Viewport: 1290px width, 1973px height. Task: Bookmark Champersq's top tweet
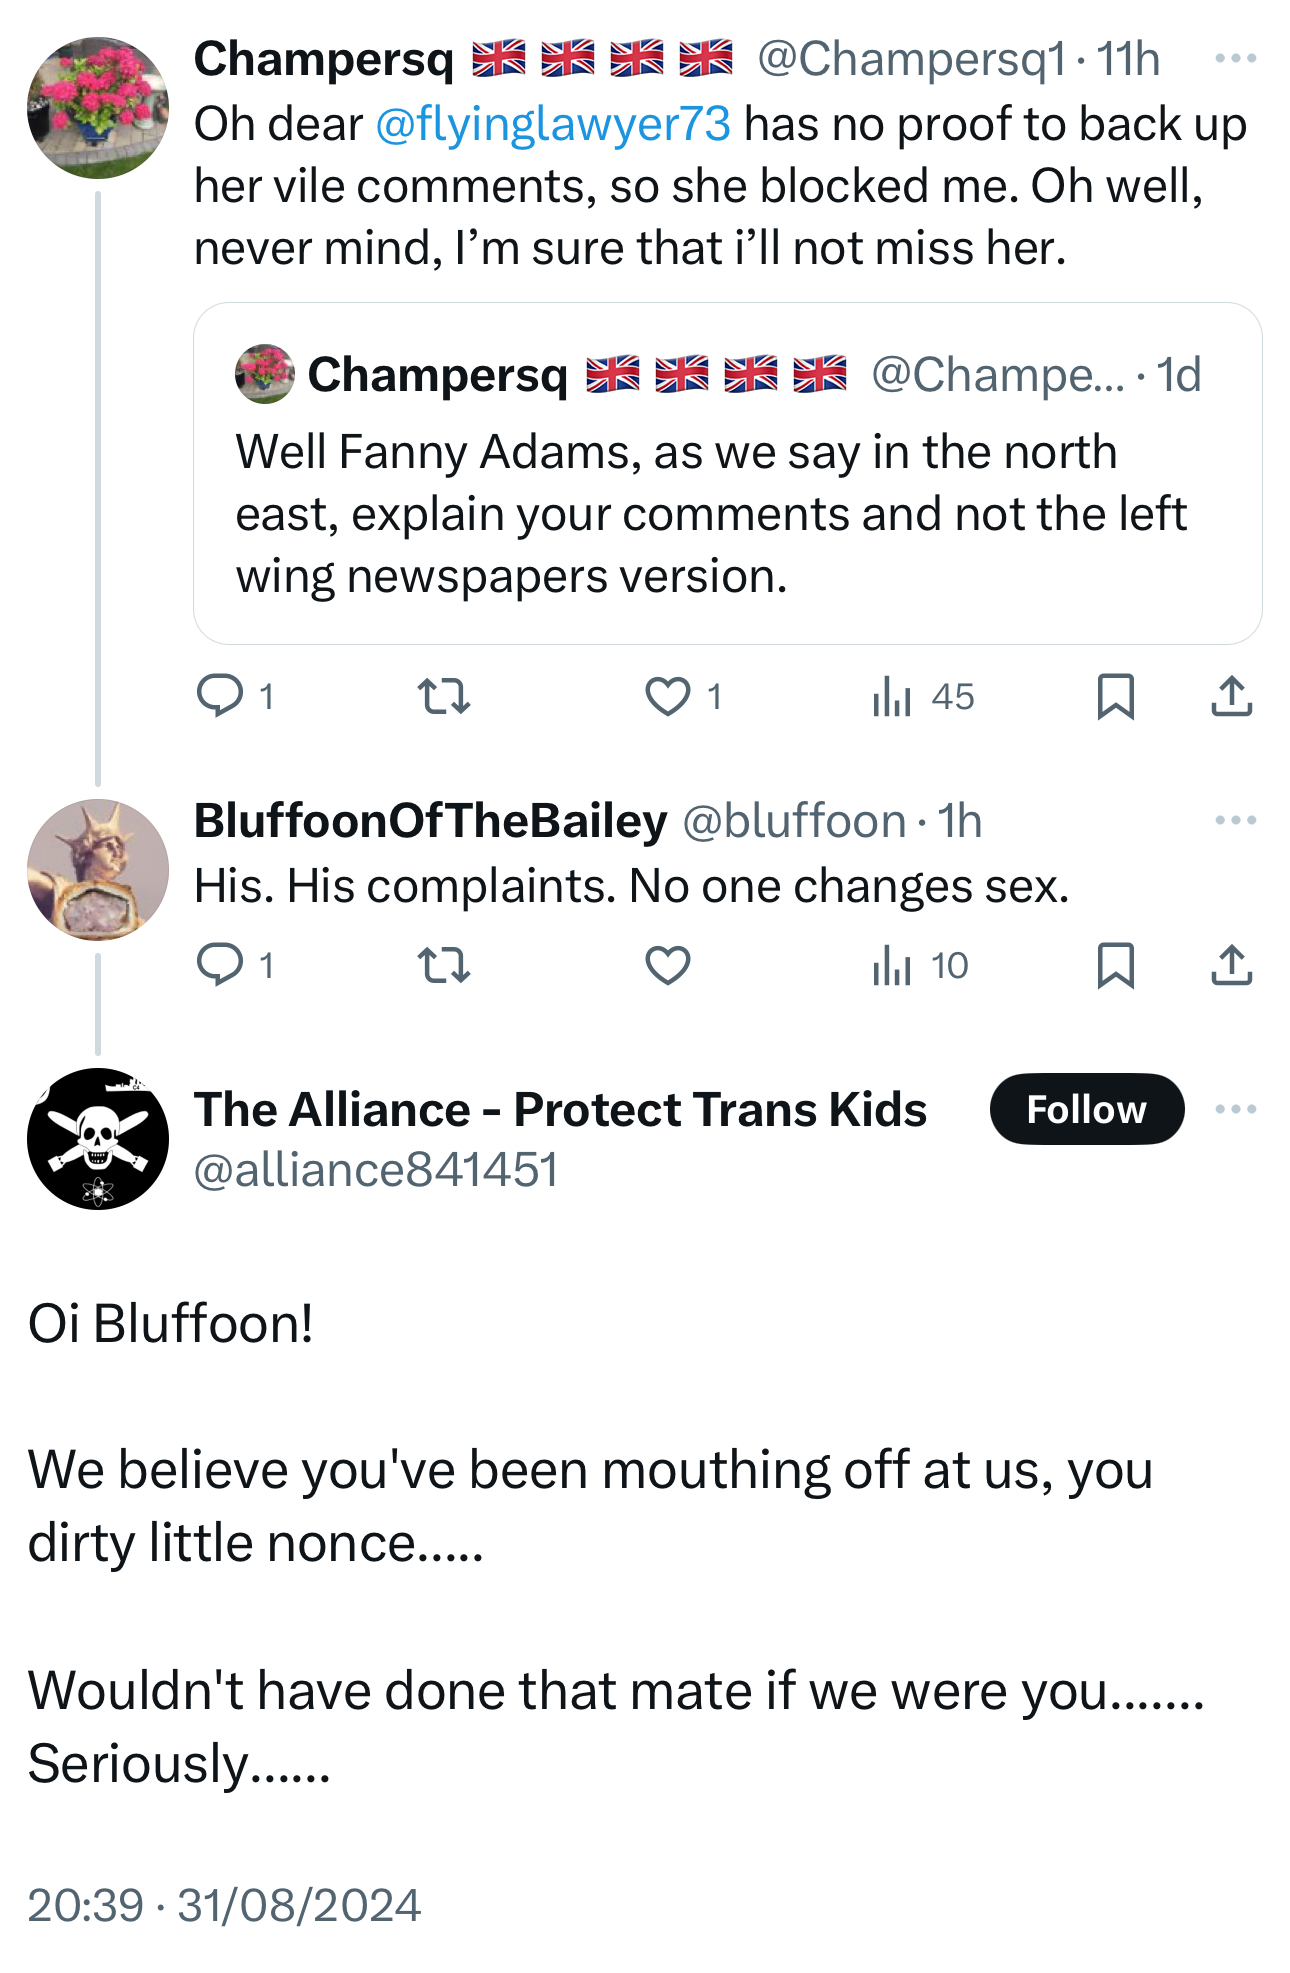pyautogui.click(x=1115, y=696)
